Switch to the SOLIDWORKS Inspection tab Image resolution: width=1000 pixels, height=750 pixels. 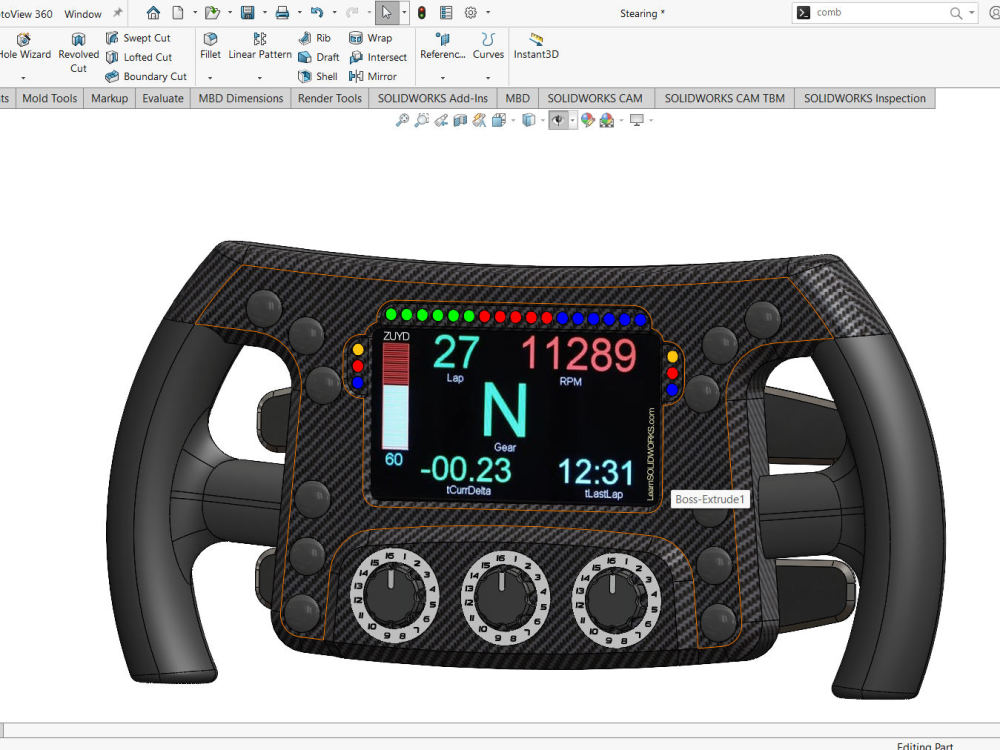tap(865, 98)
